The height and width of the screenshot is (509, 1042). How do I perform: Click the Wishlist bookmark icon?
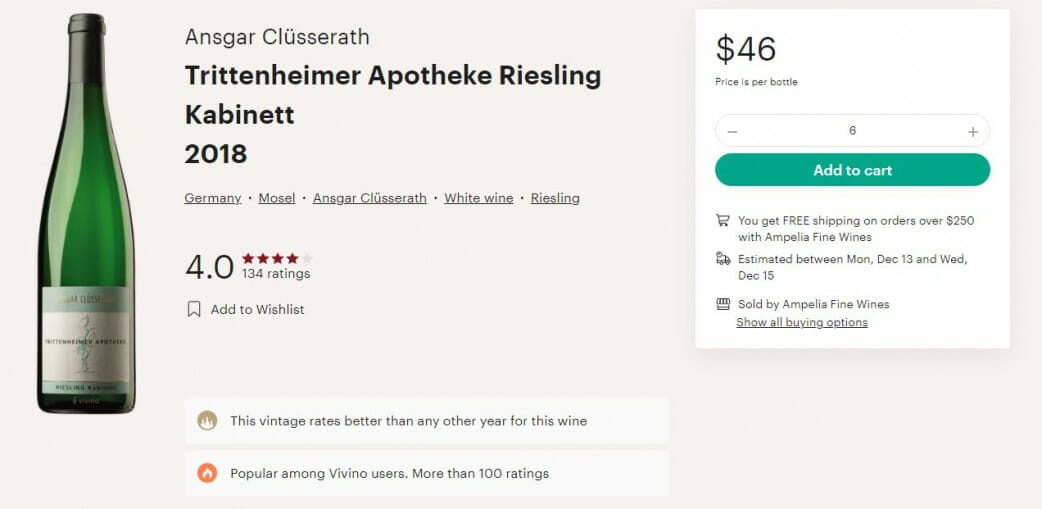[x=194, y=309]
